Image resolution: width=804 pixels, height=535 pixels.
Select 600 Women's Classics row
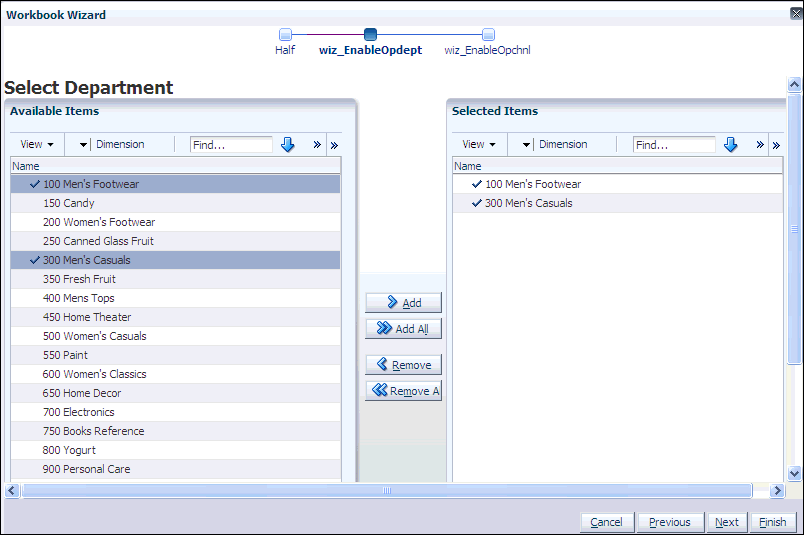pos(175,374)
